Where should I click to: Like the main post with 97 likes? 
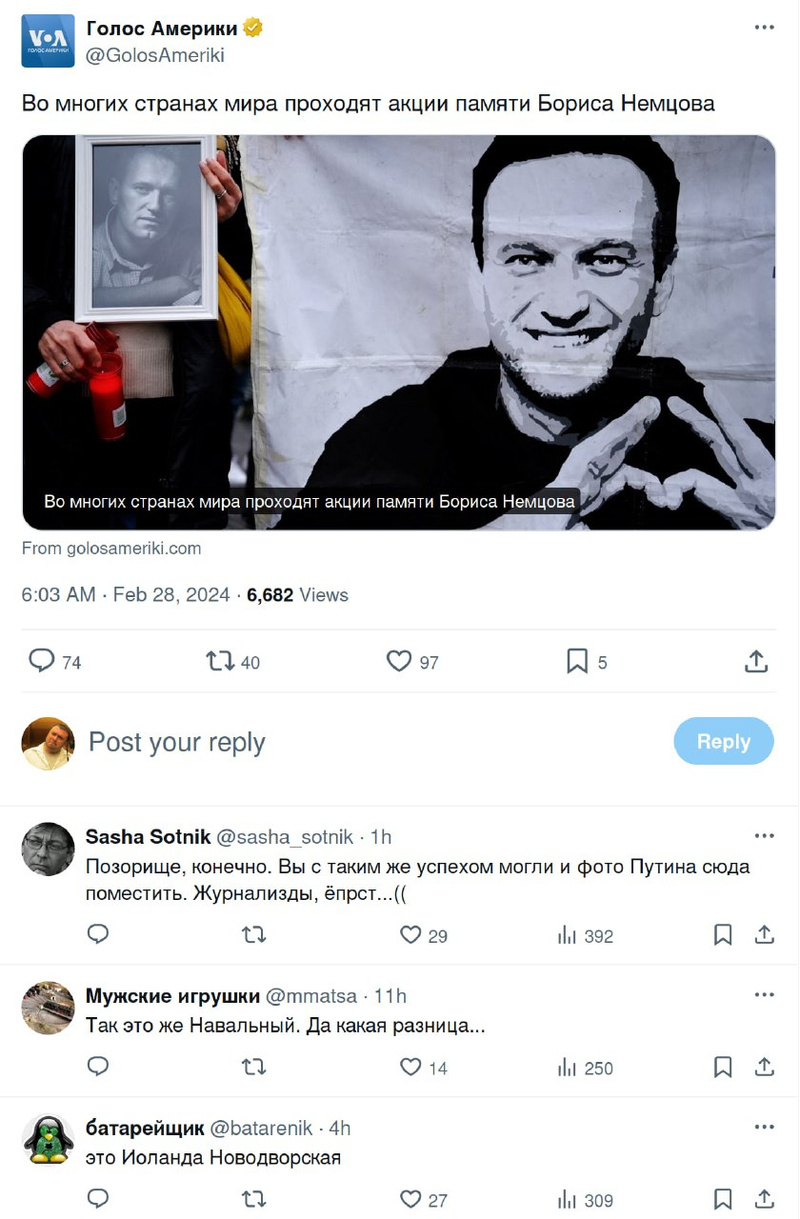coord(399,661)
